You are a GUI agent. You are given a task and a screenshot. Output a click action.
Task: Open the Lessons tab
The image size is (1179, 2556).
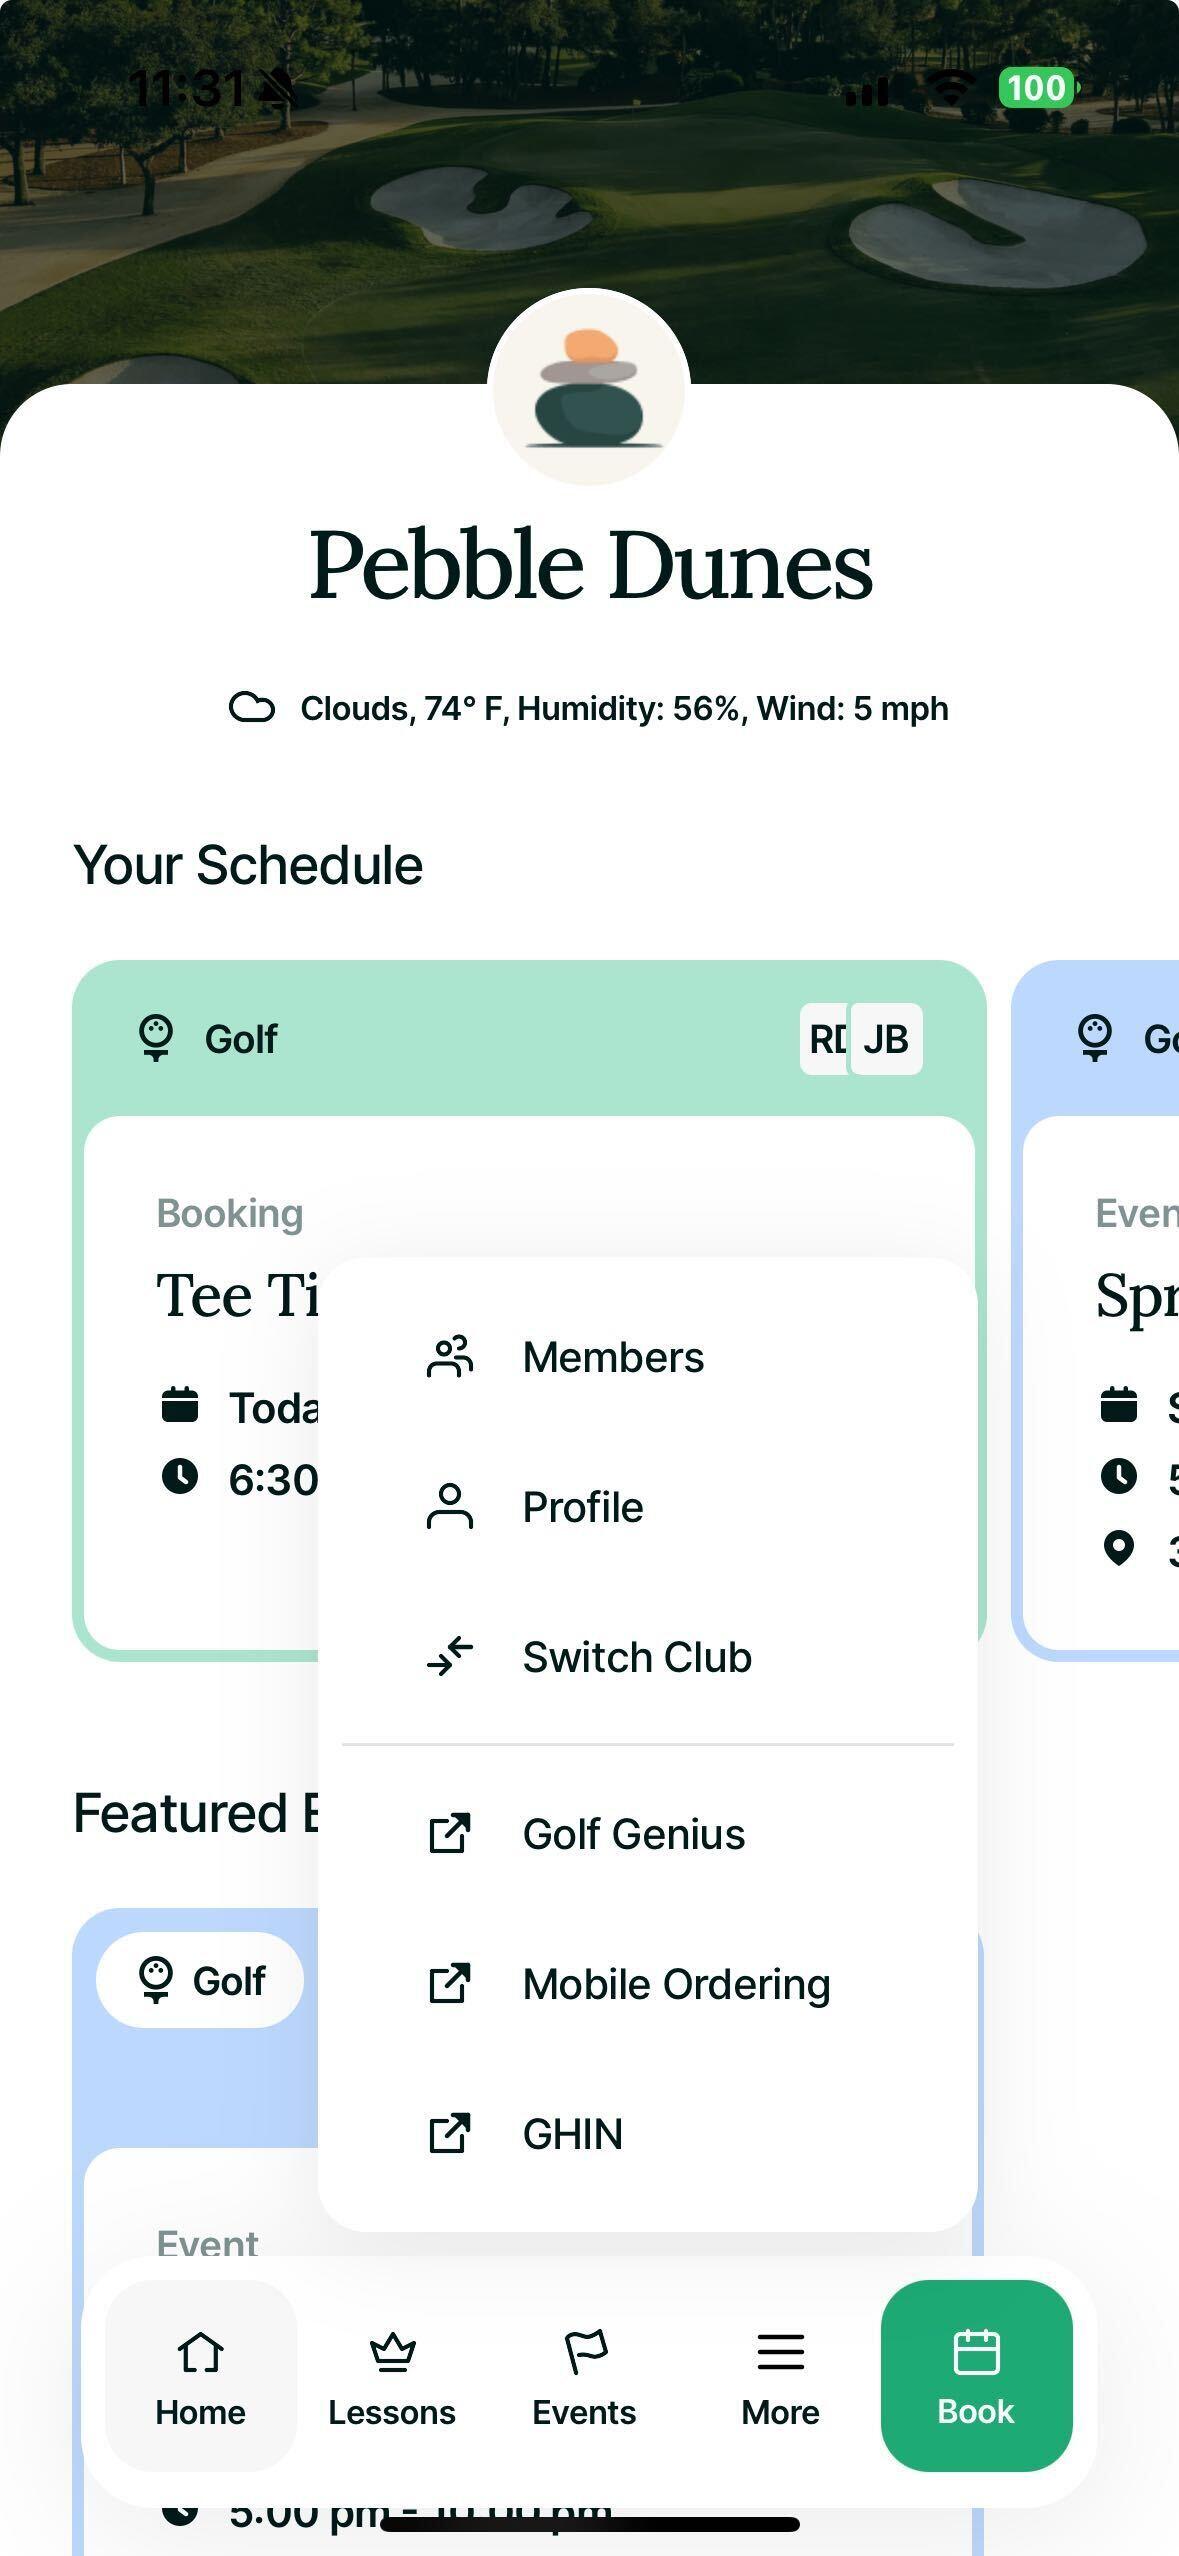point(392,2376)
